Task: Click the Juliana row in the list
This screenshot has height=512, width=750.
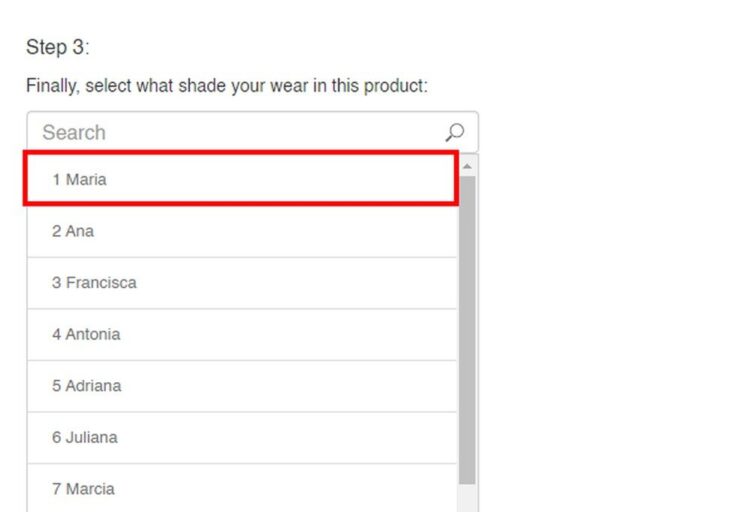Action: [240, 437]
